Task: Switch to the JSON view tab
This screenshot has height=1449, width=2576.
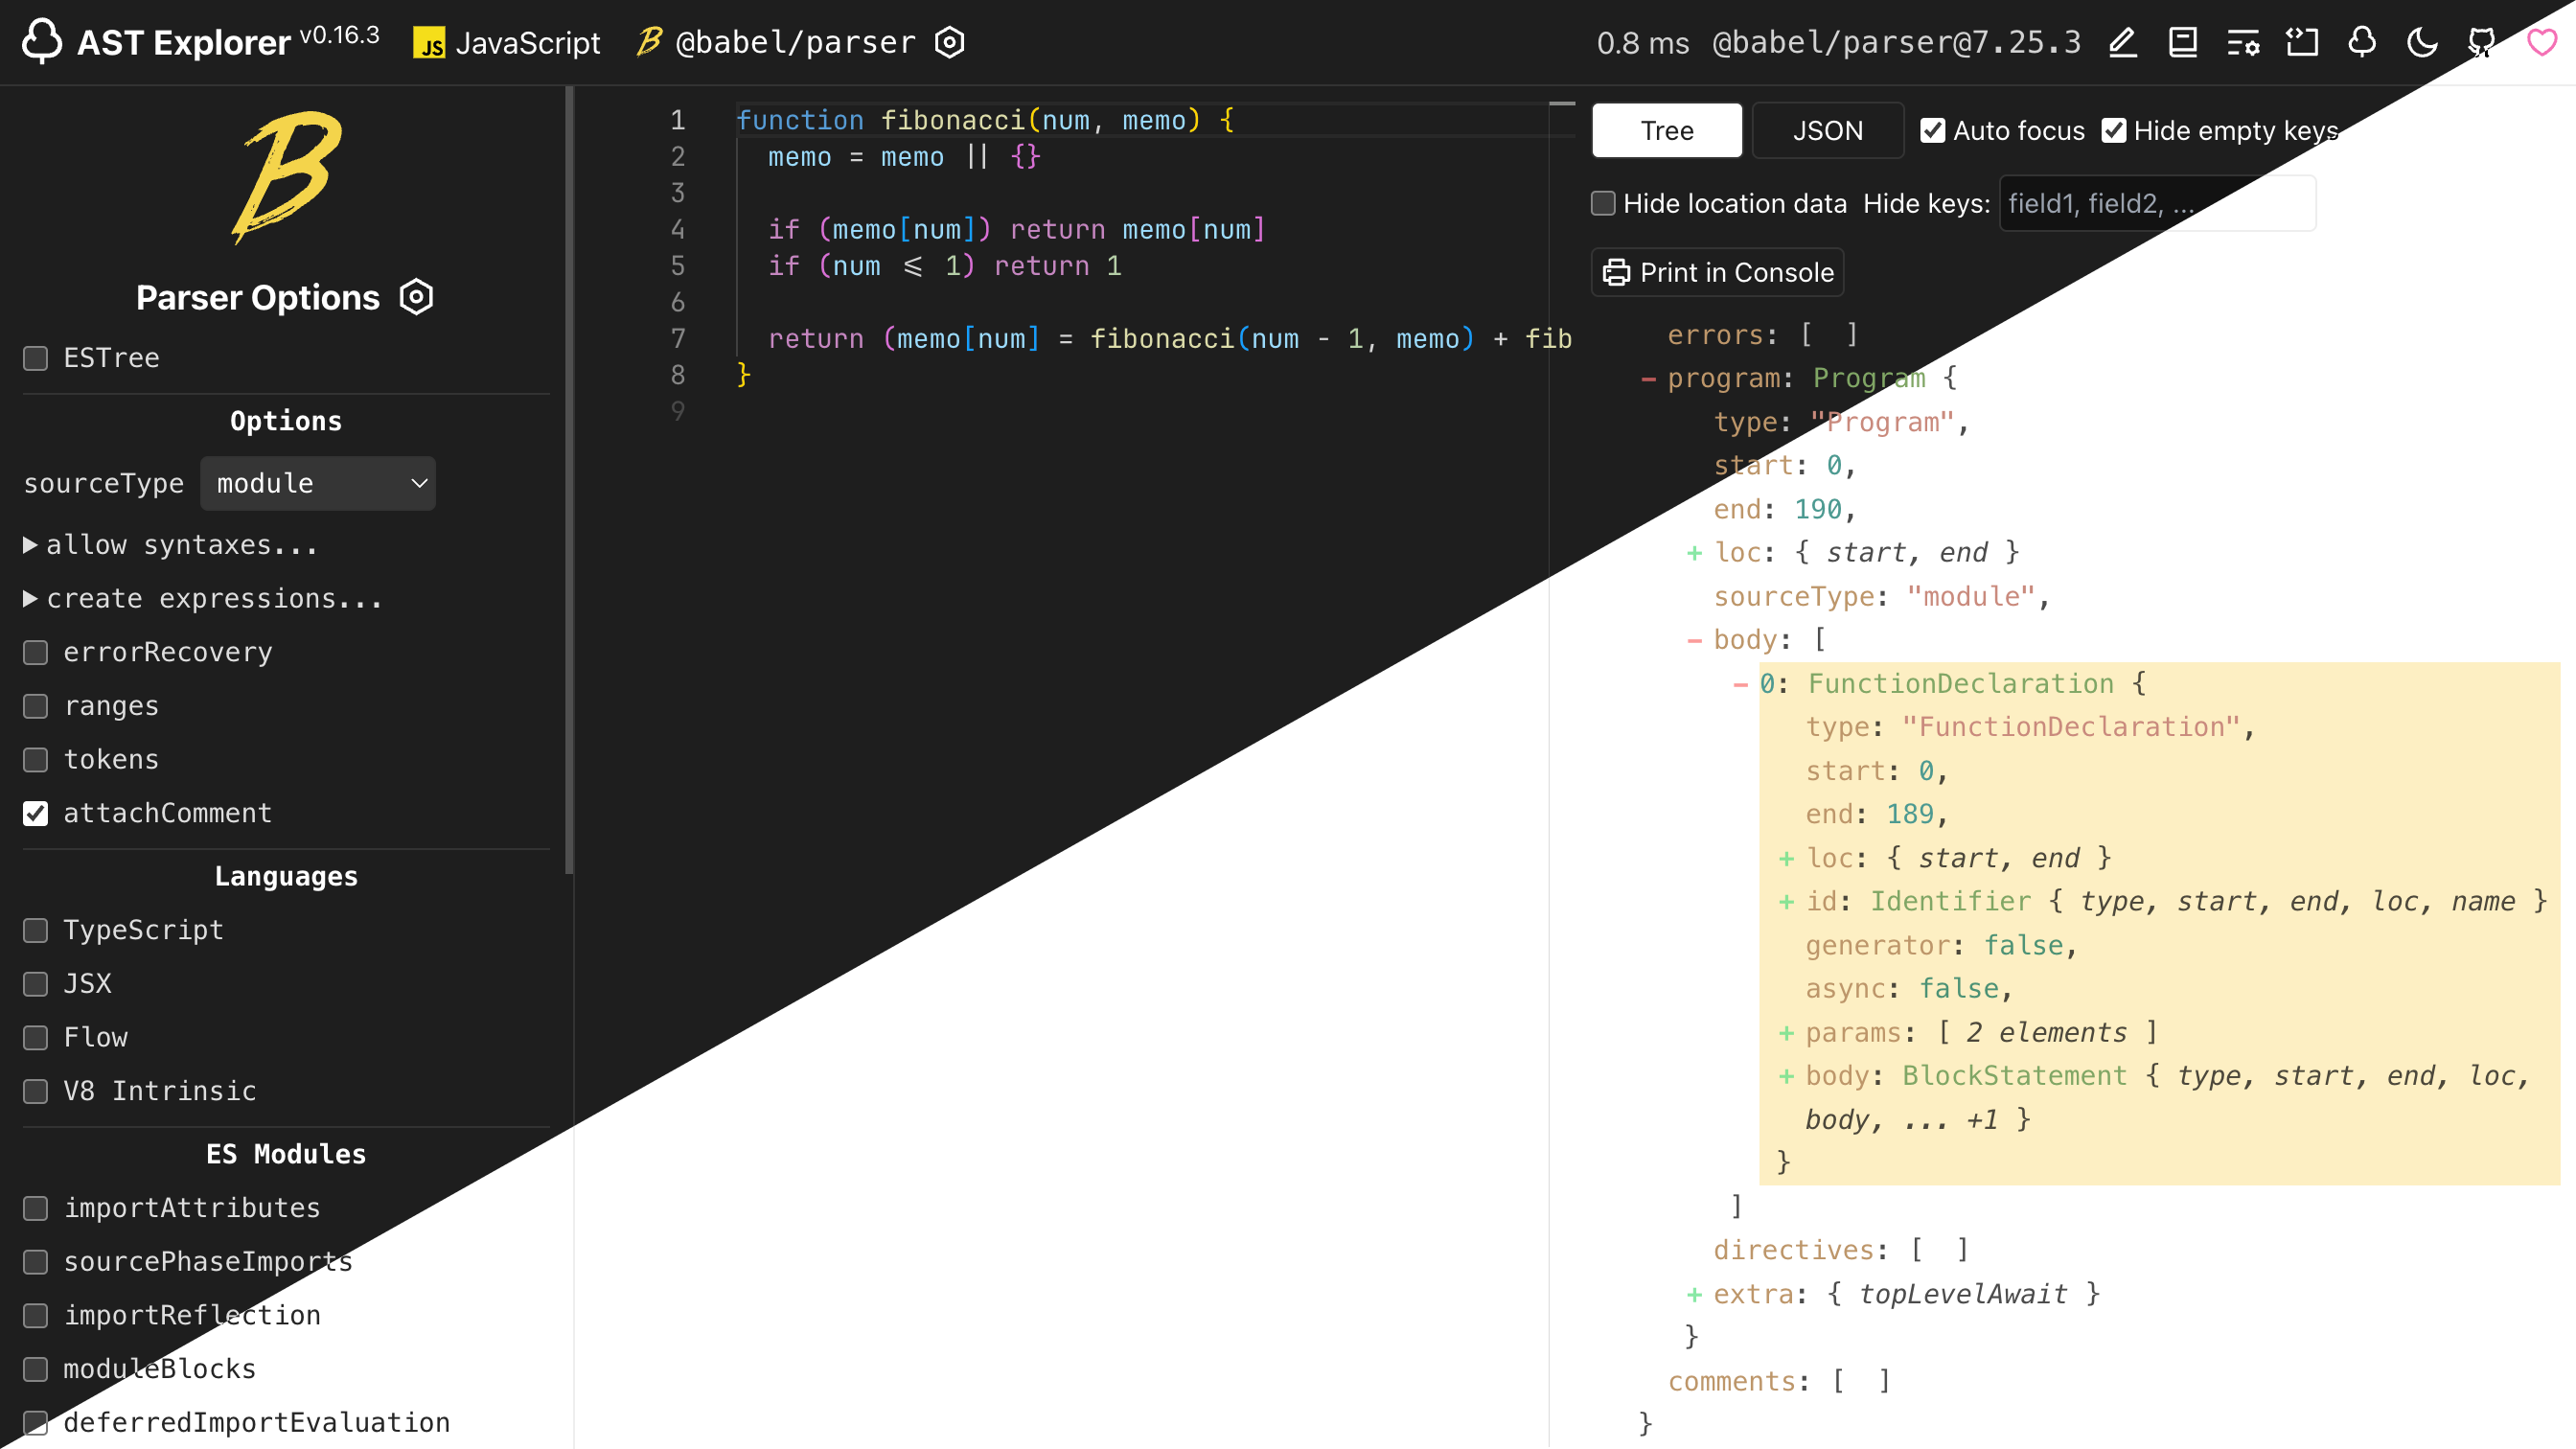Action: 1827,130
